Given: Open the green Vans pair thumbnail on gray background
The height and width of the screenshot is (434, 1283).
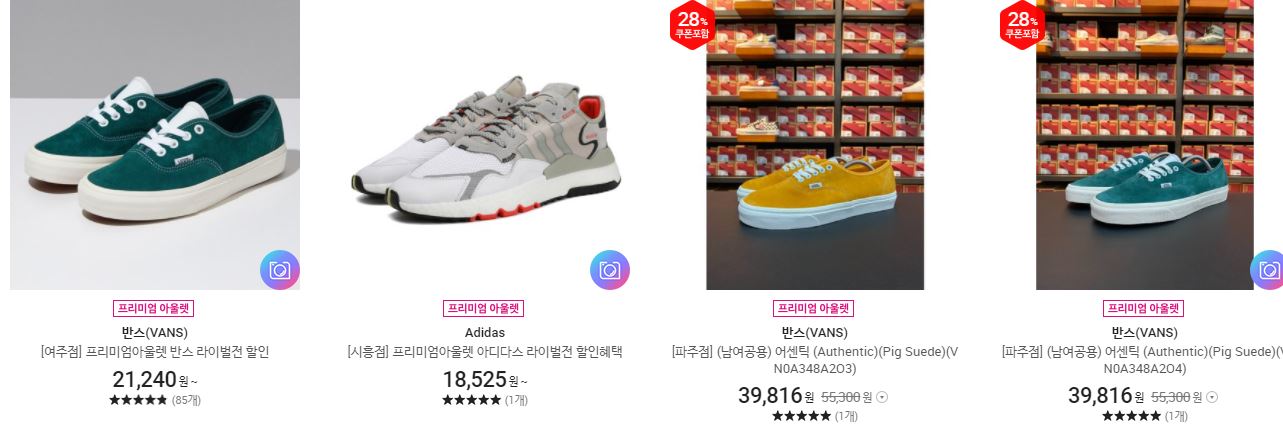Looking at the screenshot, I should point(155,145).
